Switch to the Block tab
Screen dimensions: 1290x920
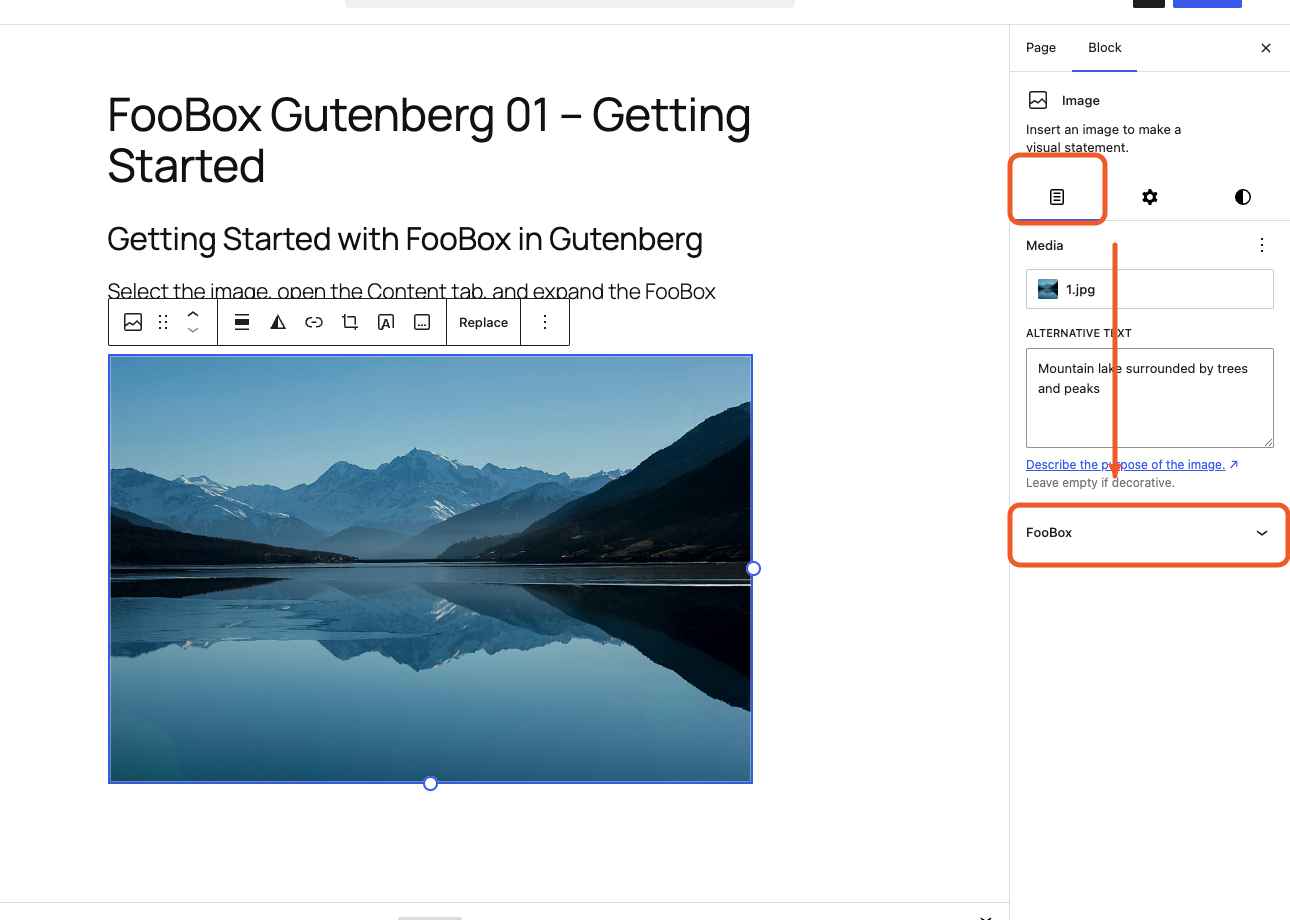pos(1105,48)
